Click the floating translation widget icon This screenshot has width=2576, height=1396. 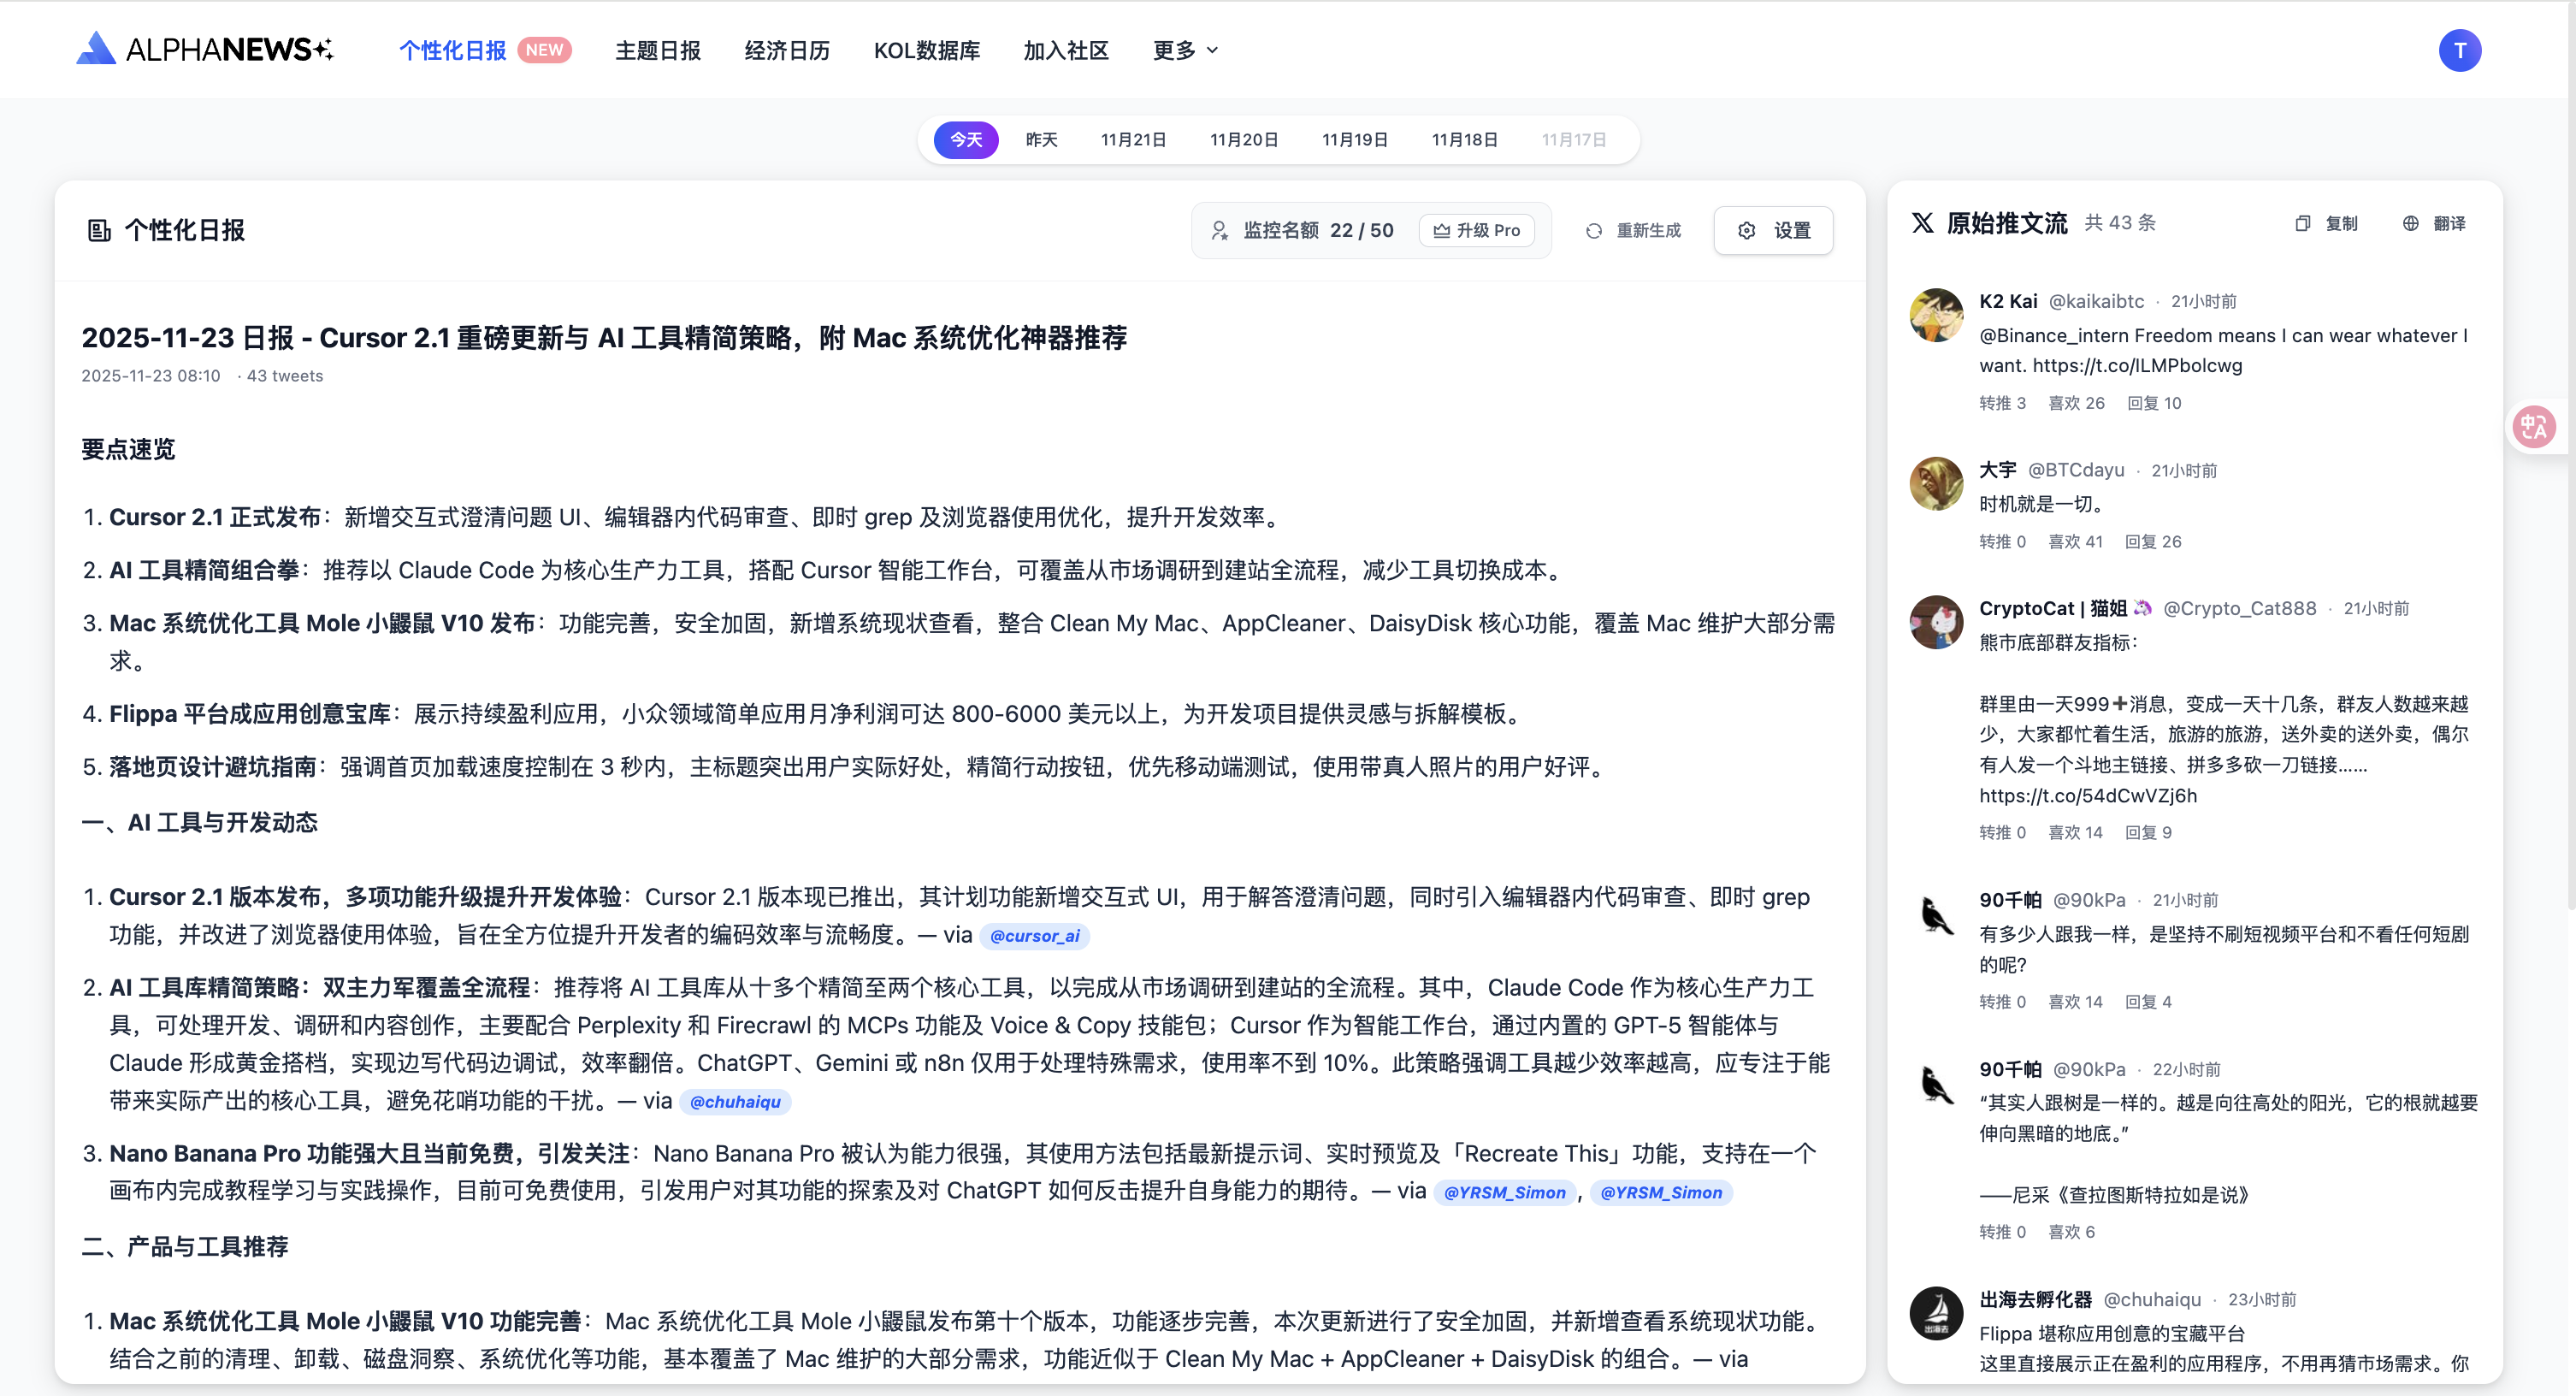(x=2533, y=428)
